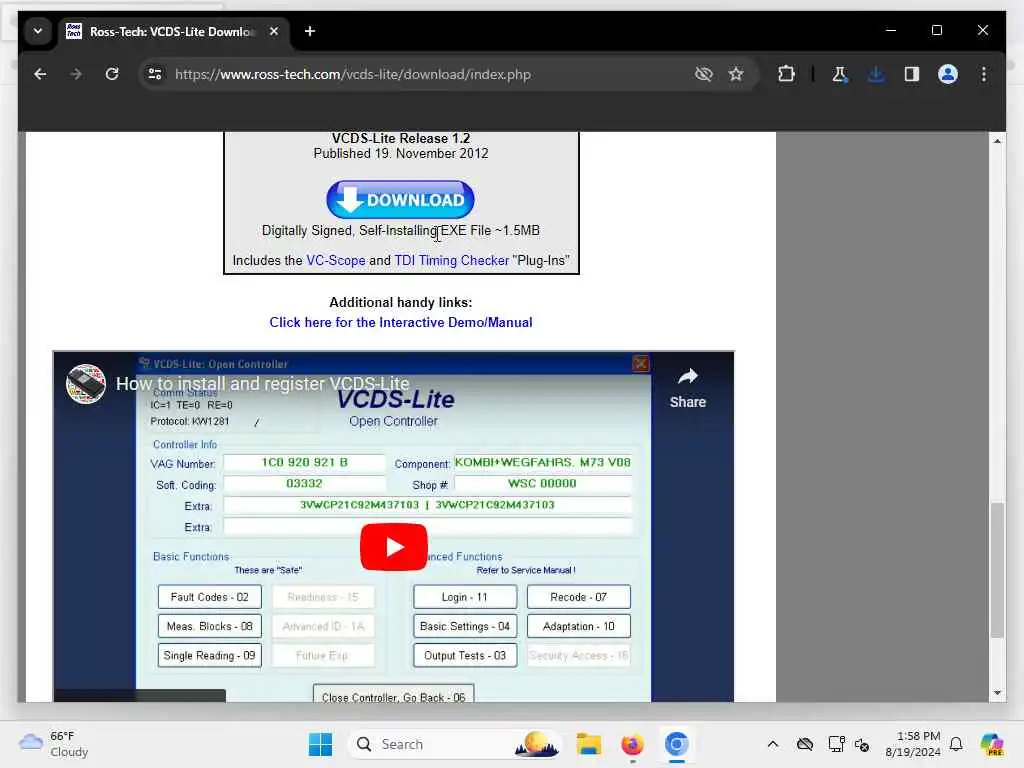This screenshot has height=768, width=1024.
Task: Click the muted volume tray icon
Action: (862, 744)
